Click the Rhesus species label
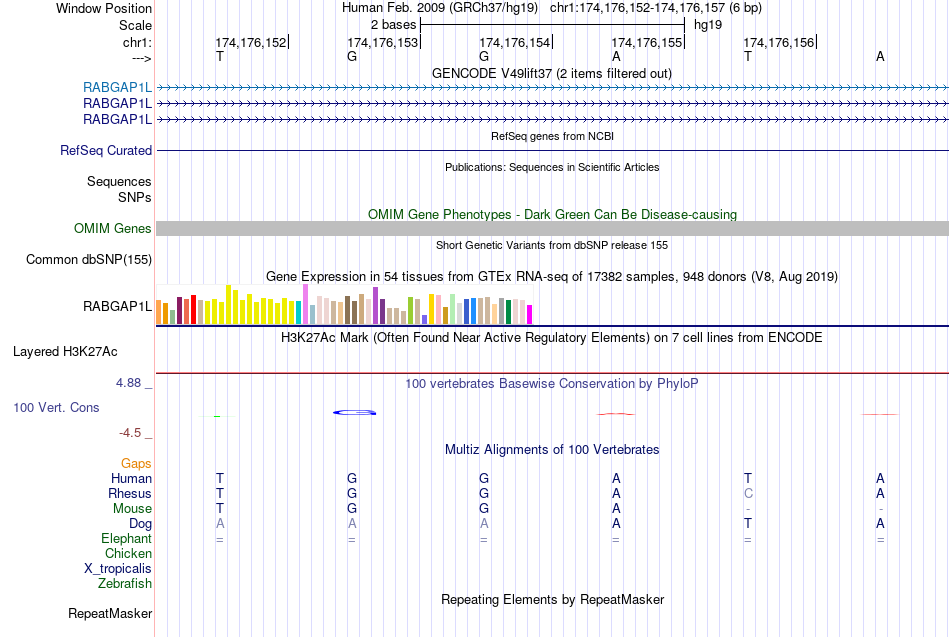The height and width of the screenshot is (637, 950). coord(130,493)
